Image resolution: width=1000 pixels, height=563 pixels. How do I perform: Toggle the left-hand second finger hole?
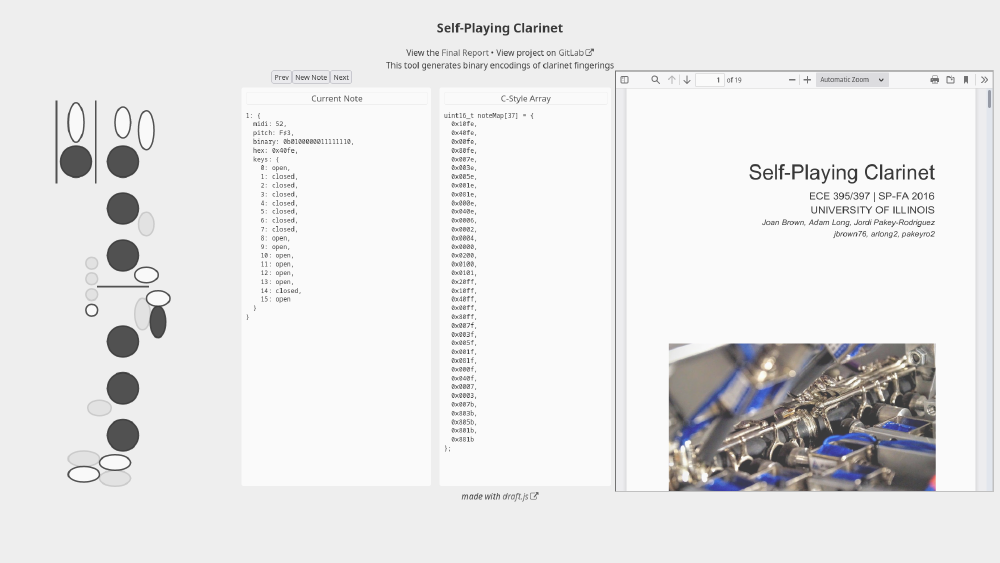pos(122,208)
